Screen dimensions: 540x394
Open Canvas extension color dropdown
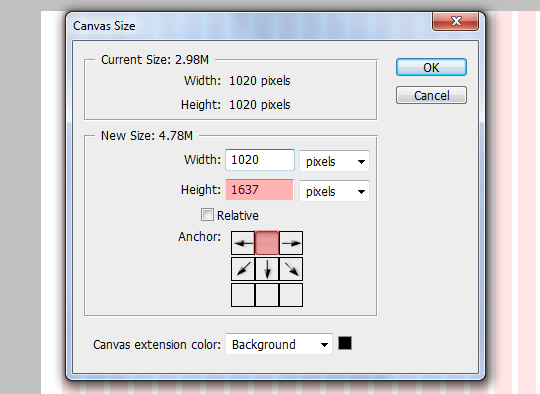click(279, 344)
